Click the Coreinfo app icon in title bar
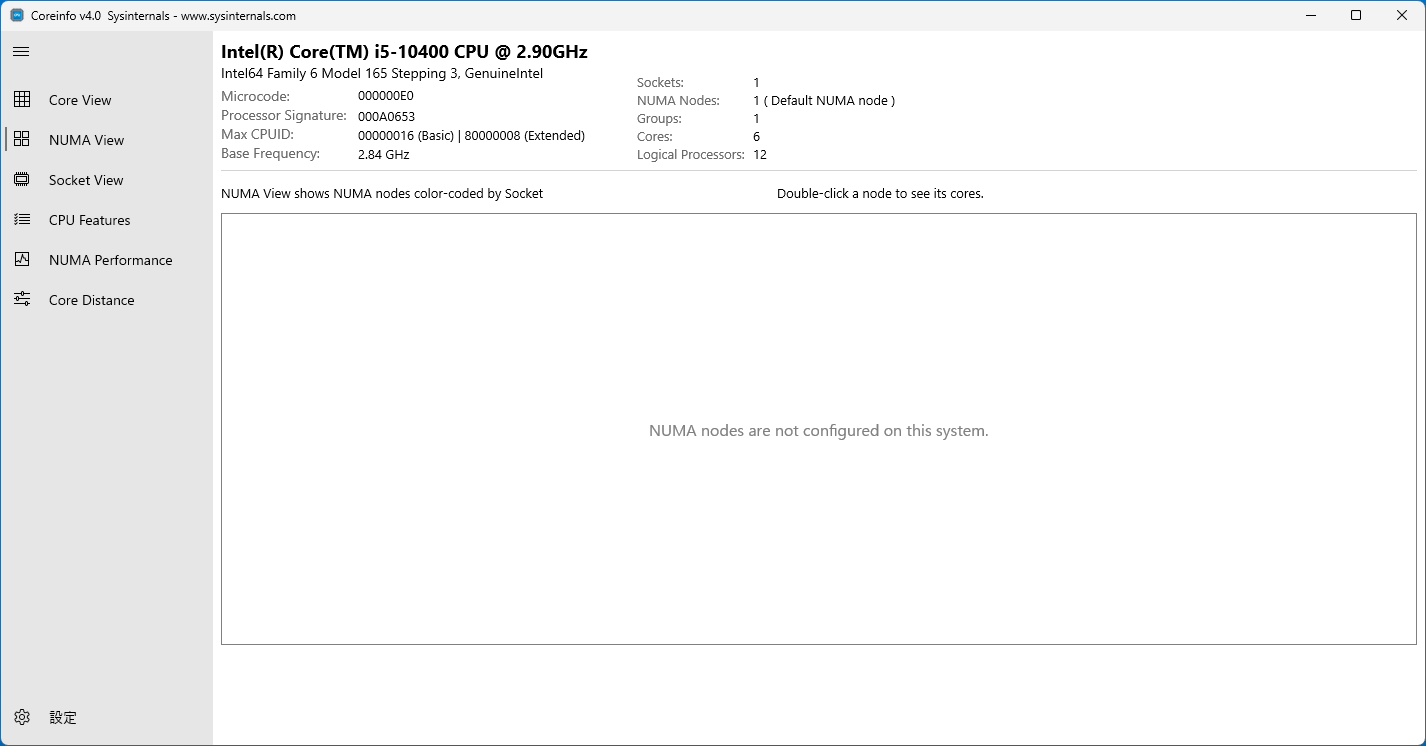This screenshot has height=746, width=1426. coord(17,16)
